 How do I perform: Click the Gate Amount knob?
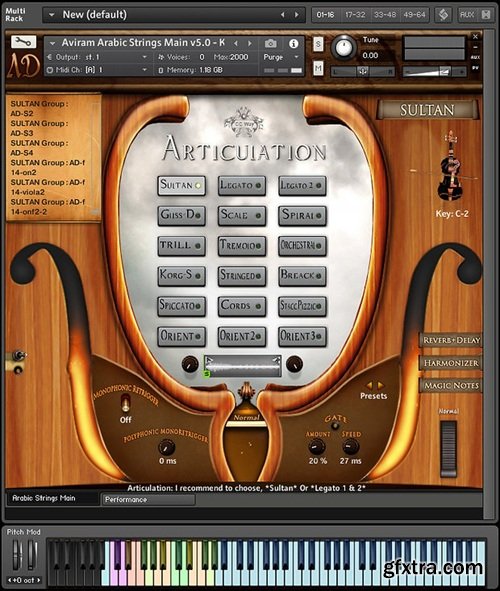pyautogui.click(x=317, y=447)
